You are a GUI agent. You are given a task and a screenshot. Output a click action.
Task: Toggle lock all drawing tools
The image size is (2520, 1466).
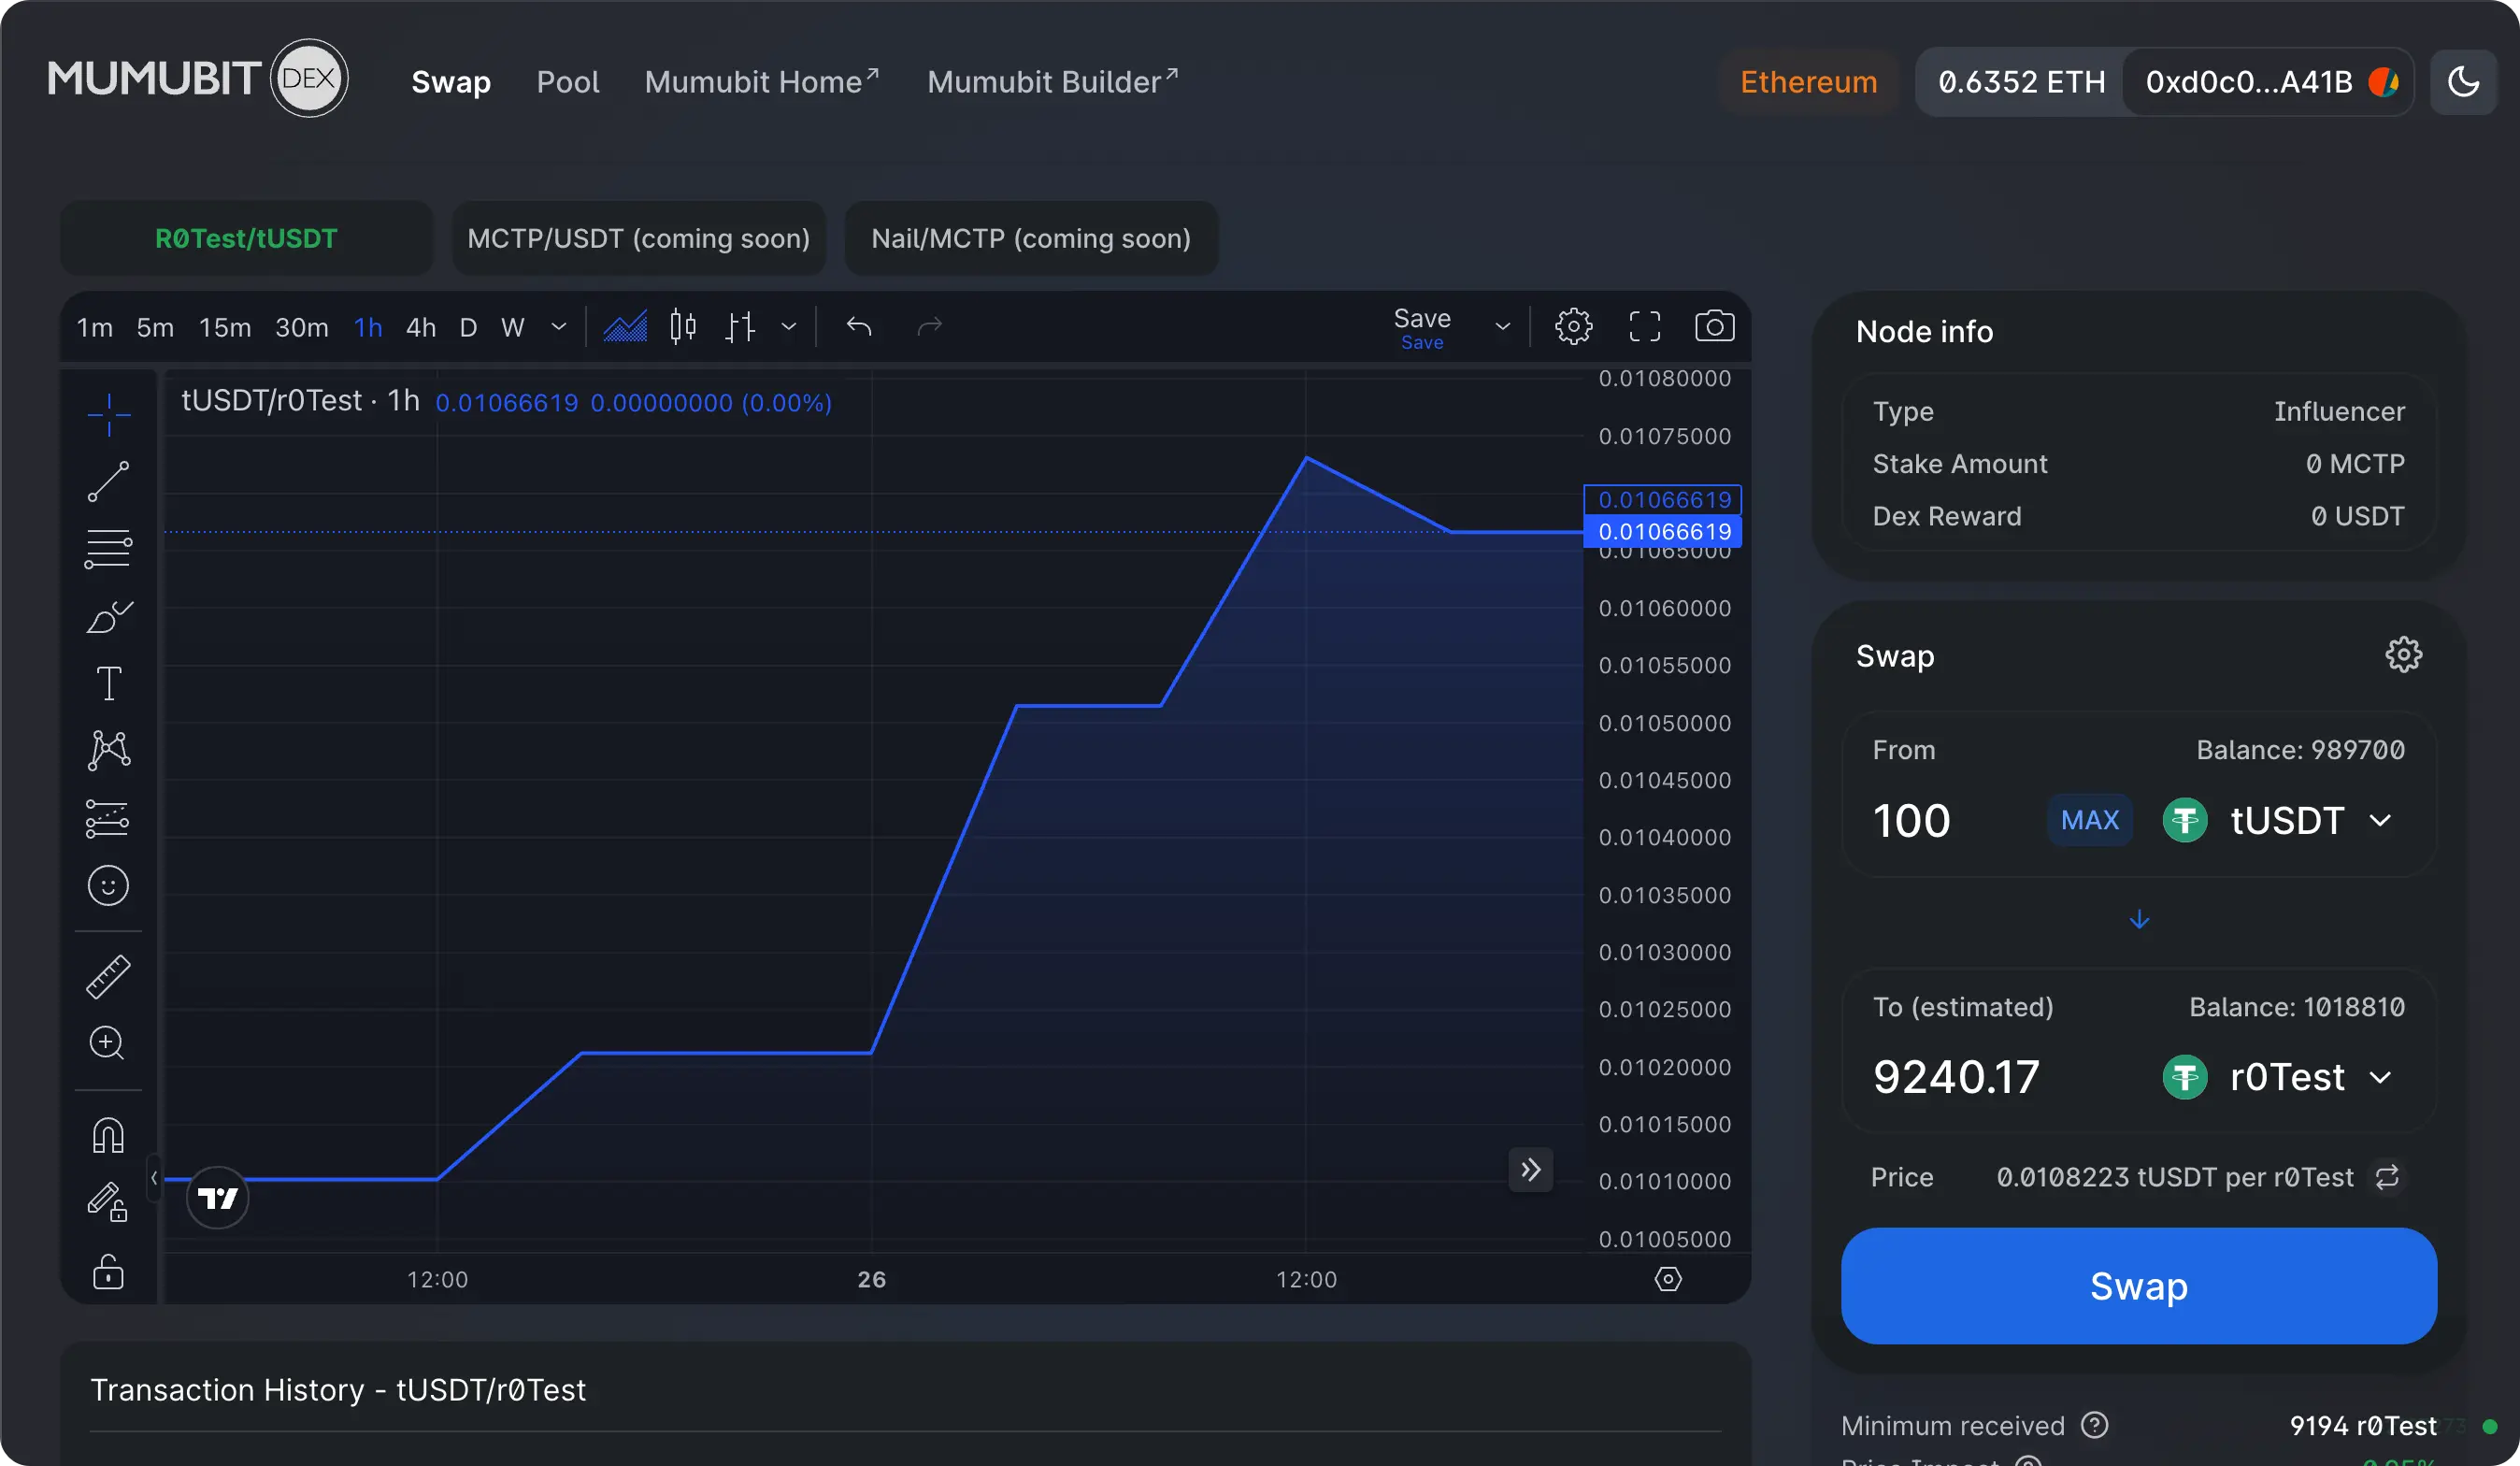[108, 1272]
